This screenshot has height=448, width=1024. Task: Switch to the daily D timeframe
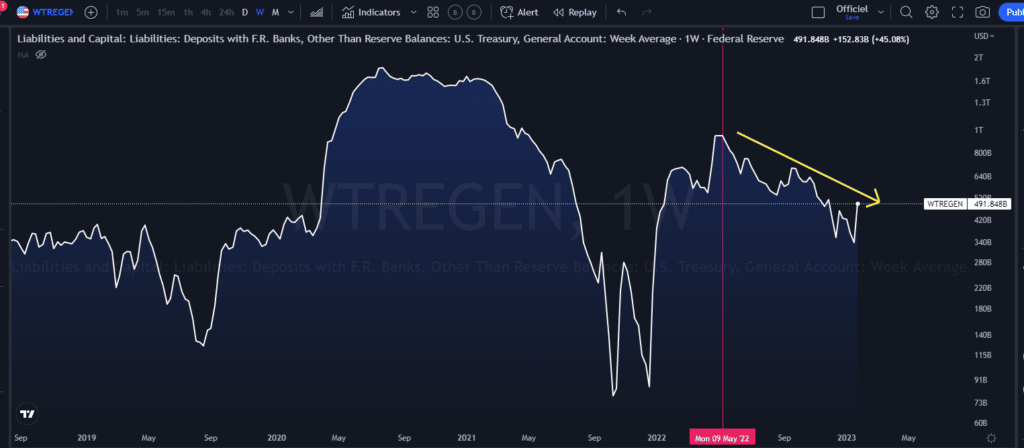click(245, 12)
